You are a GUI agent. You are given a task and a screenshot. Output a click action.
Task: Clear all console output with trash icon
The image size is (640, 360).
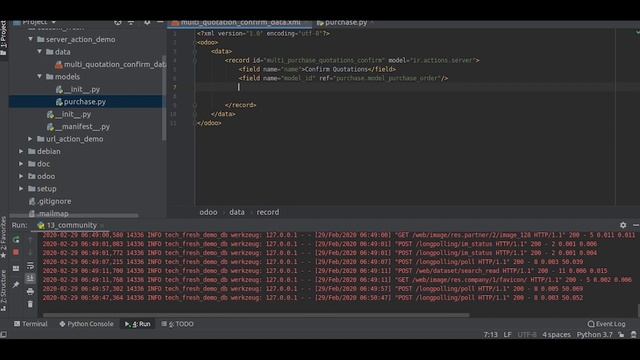coord(30,304)
